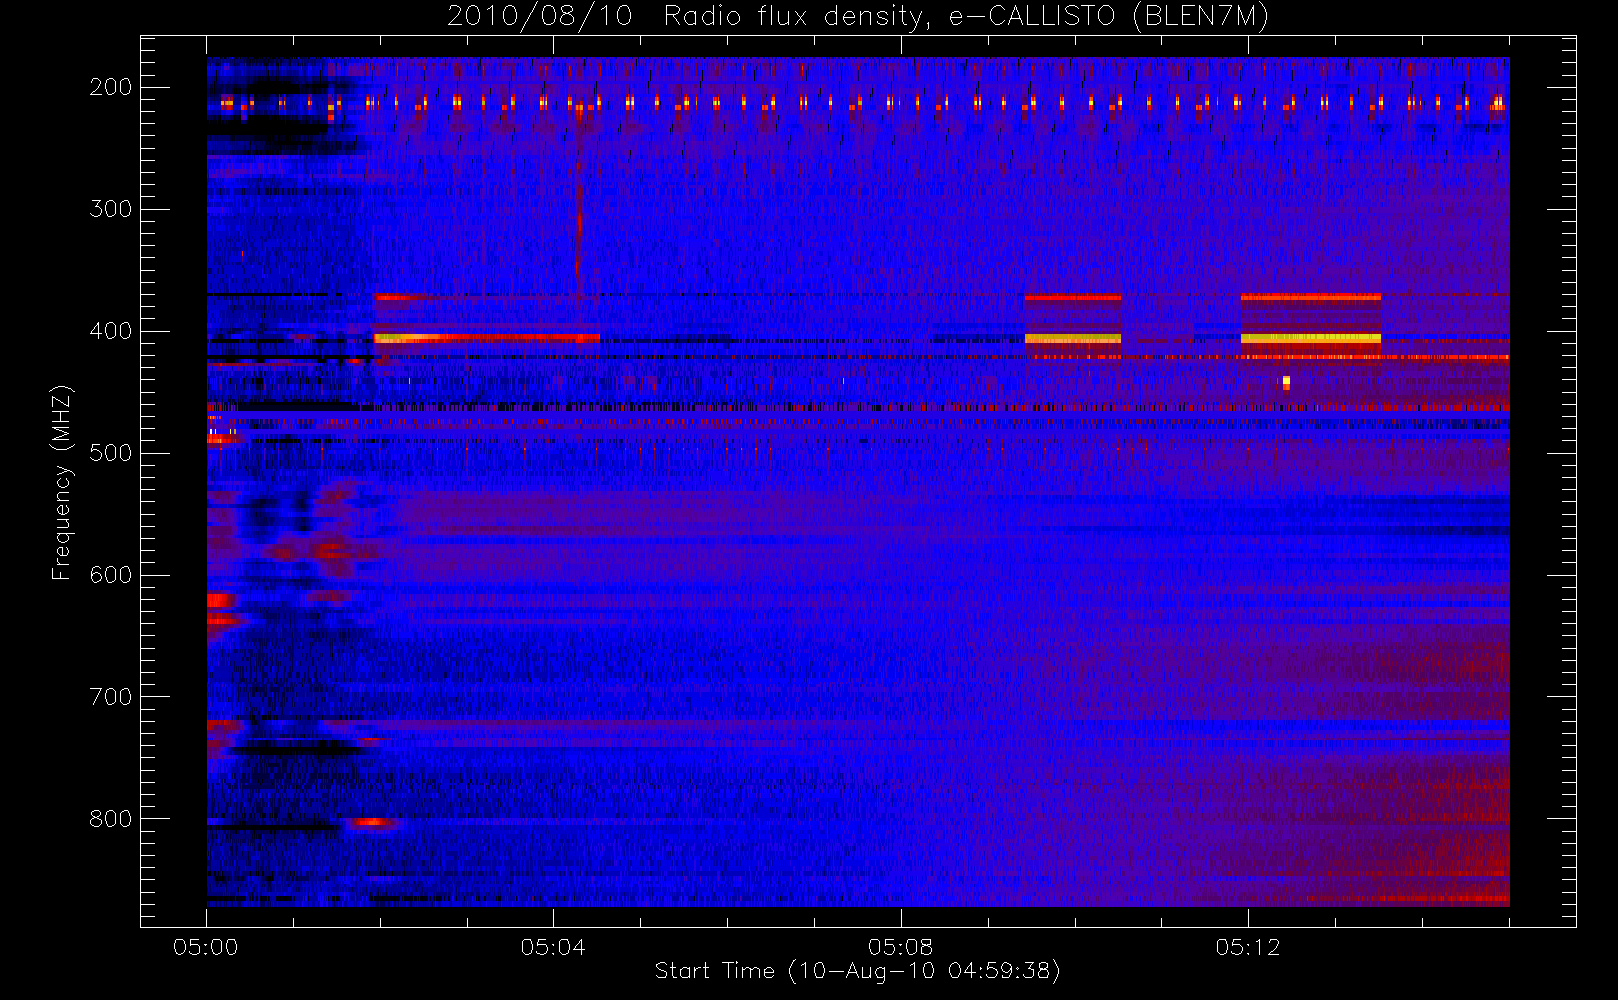Click the 400 frequency tick label
Viewport: 1618px width, 1000px height.
(111, 331)
